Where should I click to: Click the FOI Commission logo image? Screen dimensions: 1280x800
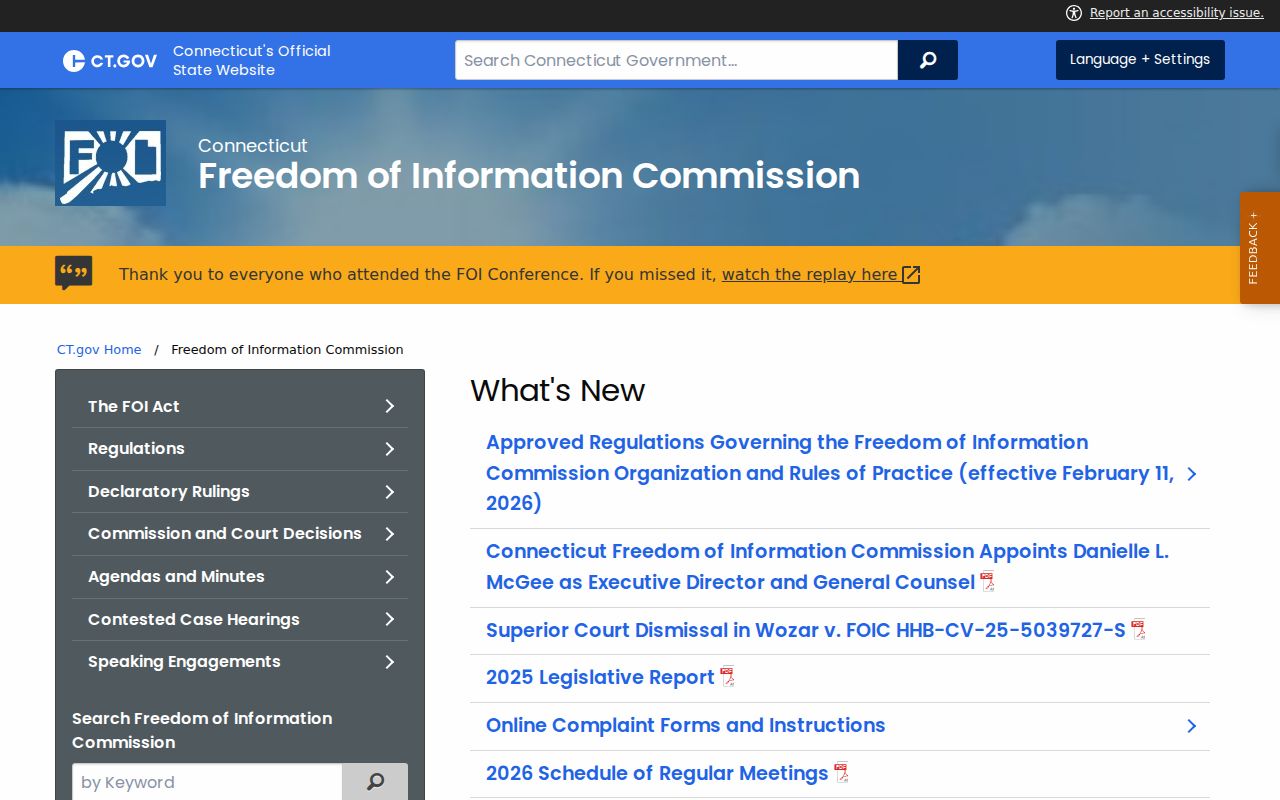[110, 163]
